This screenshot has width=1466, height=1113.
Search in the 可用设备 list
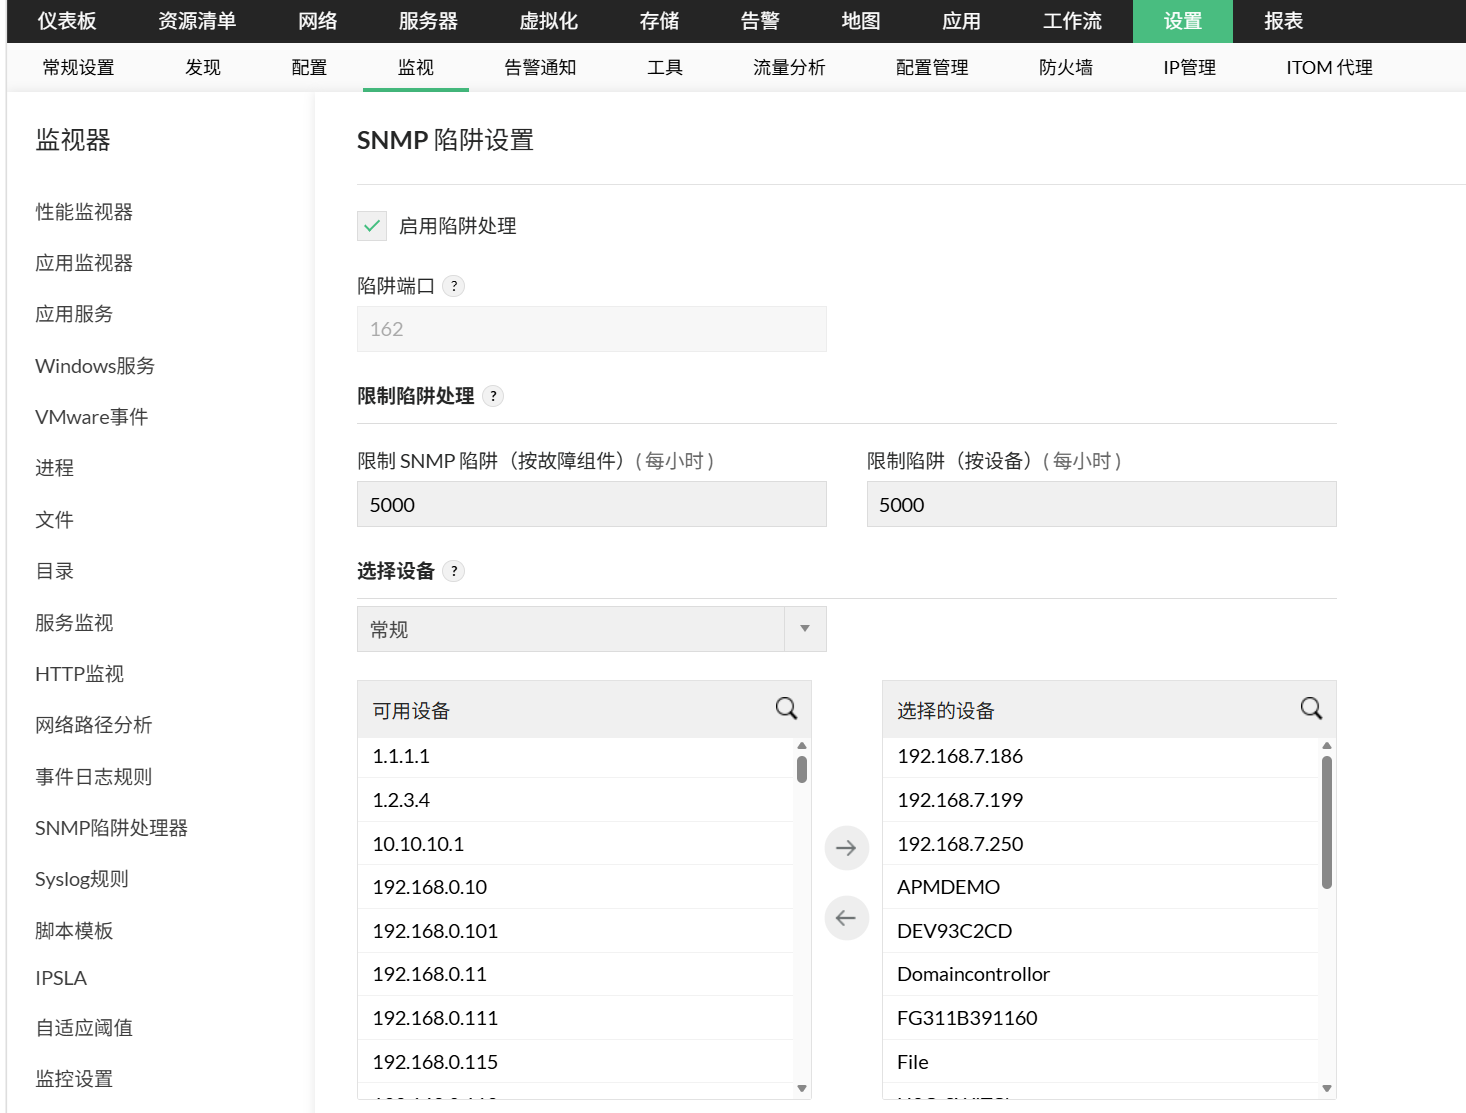coord(787,709)
